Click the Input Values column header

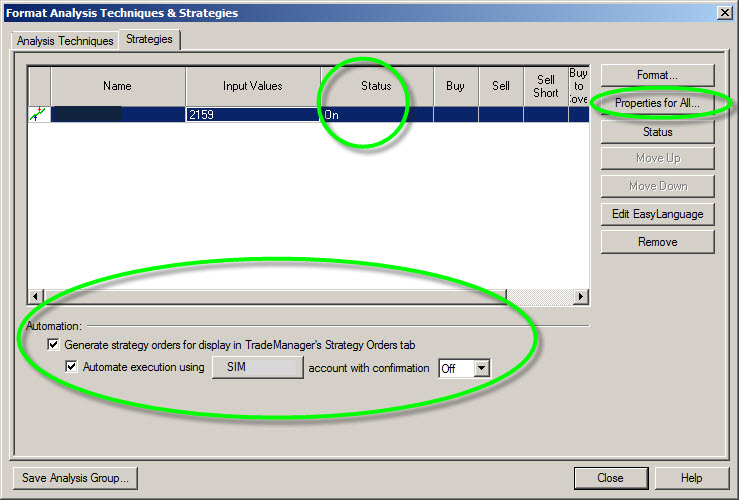coord(253,86)
